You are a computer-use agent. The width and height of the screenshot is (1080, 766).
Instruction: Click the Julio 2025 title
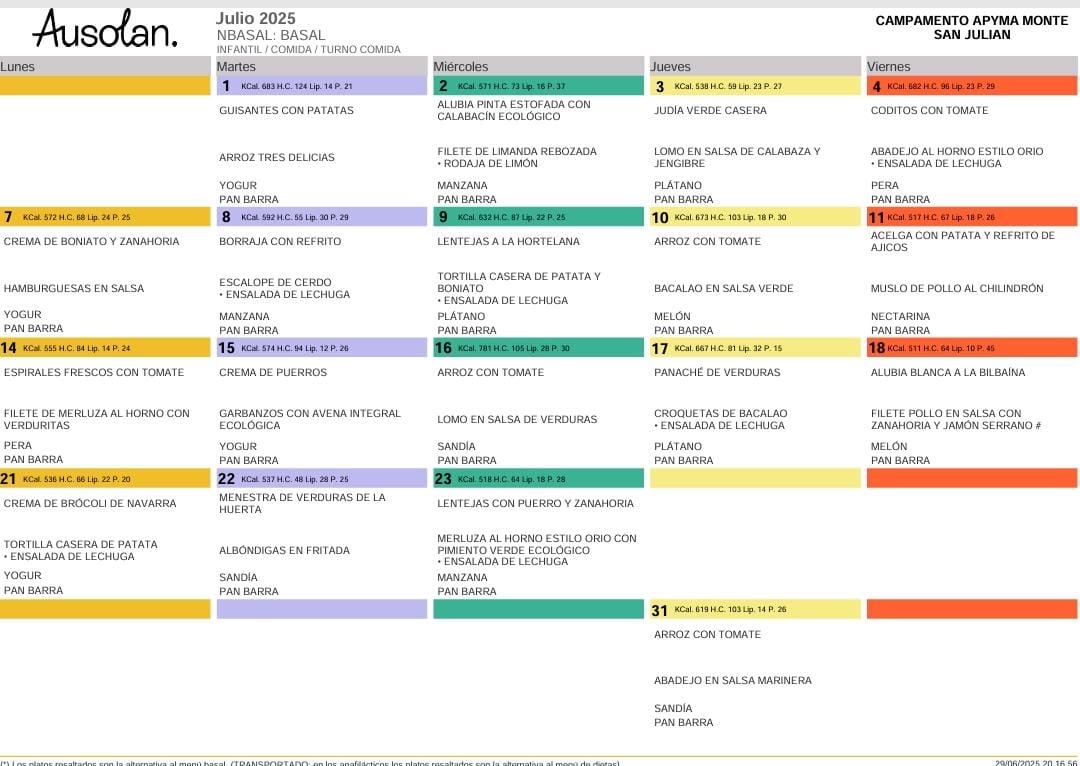click(x=255, y=19)
